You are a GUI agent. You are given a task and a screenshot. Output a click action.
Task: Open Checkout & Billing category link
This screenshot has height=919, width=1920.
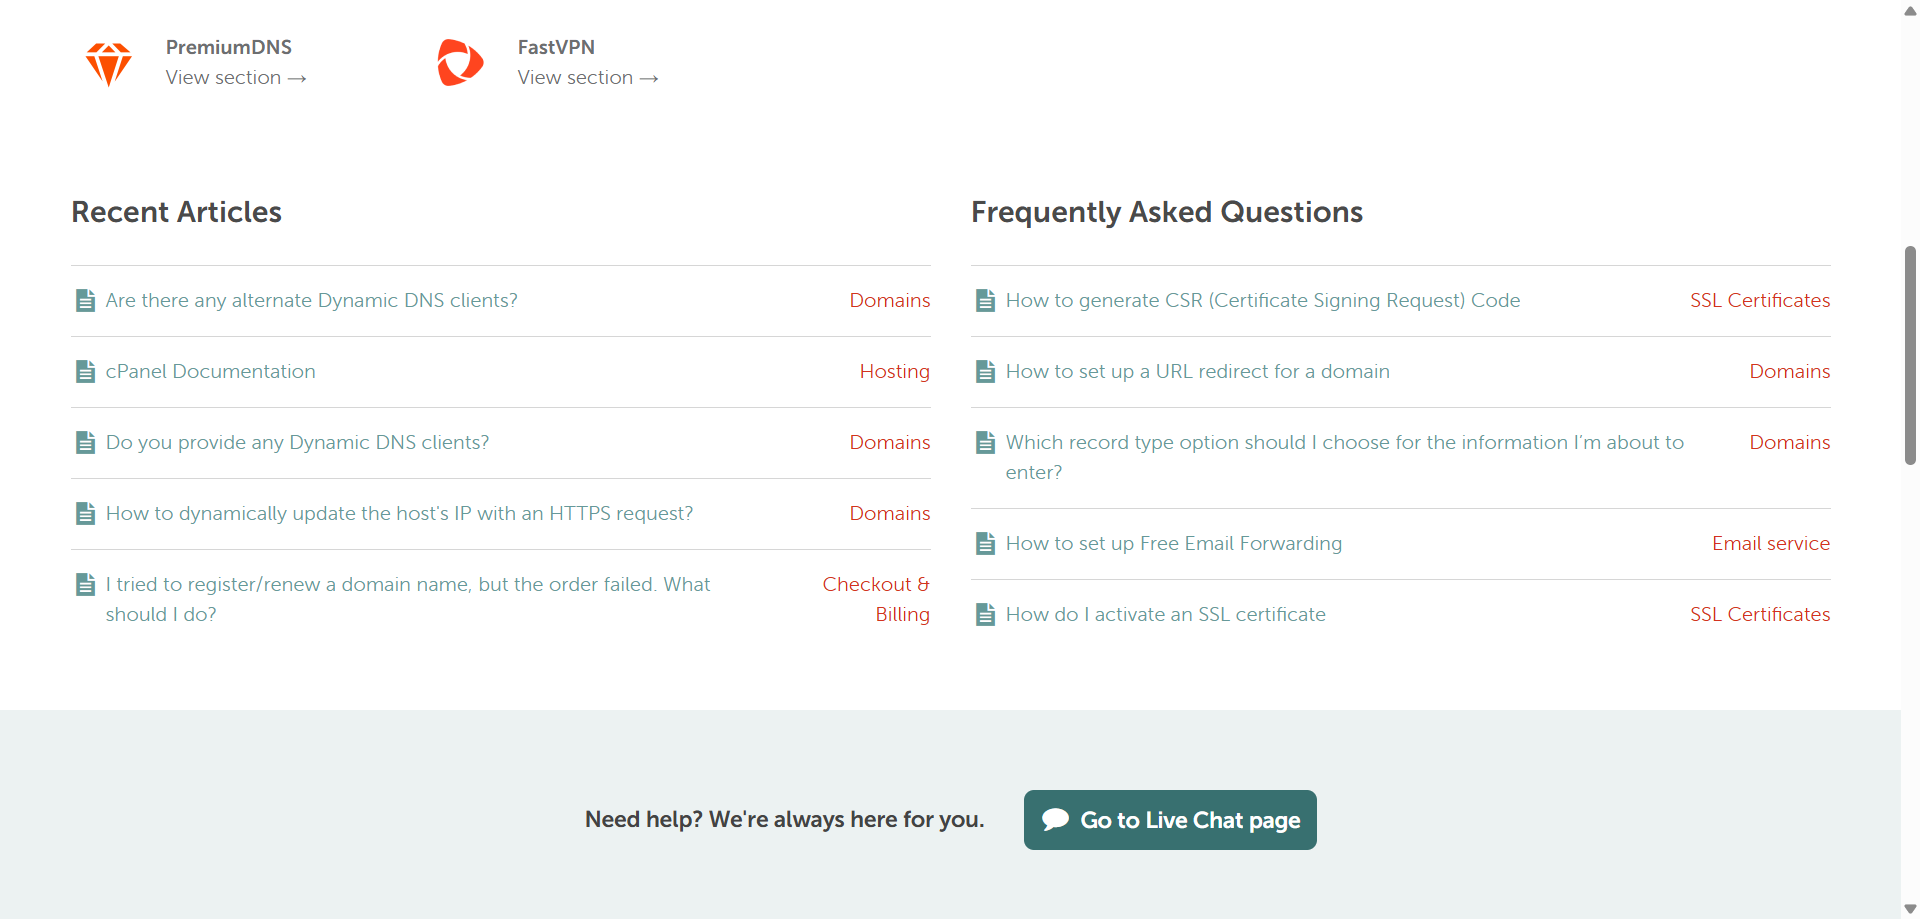876,599
